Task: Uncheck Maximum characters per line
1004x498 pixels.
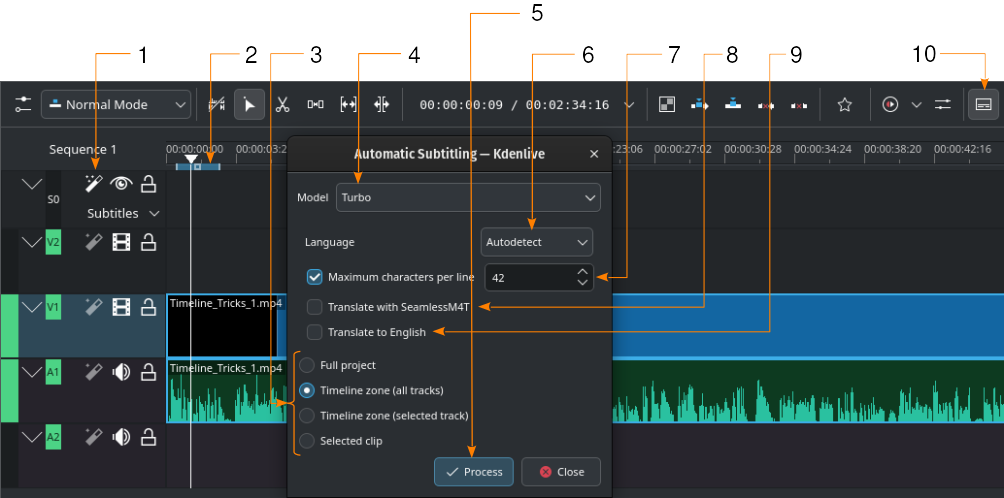Action: point(314,277)
